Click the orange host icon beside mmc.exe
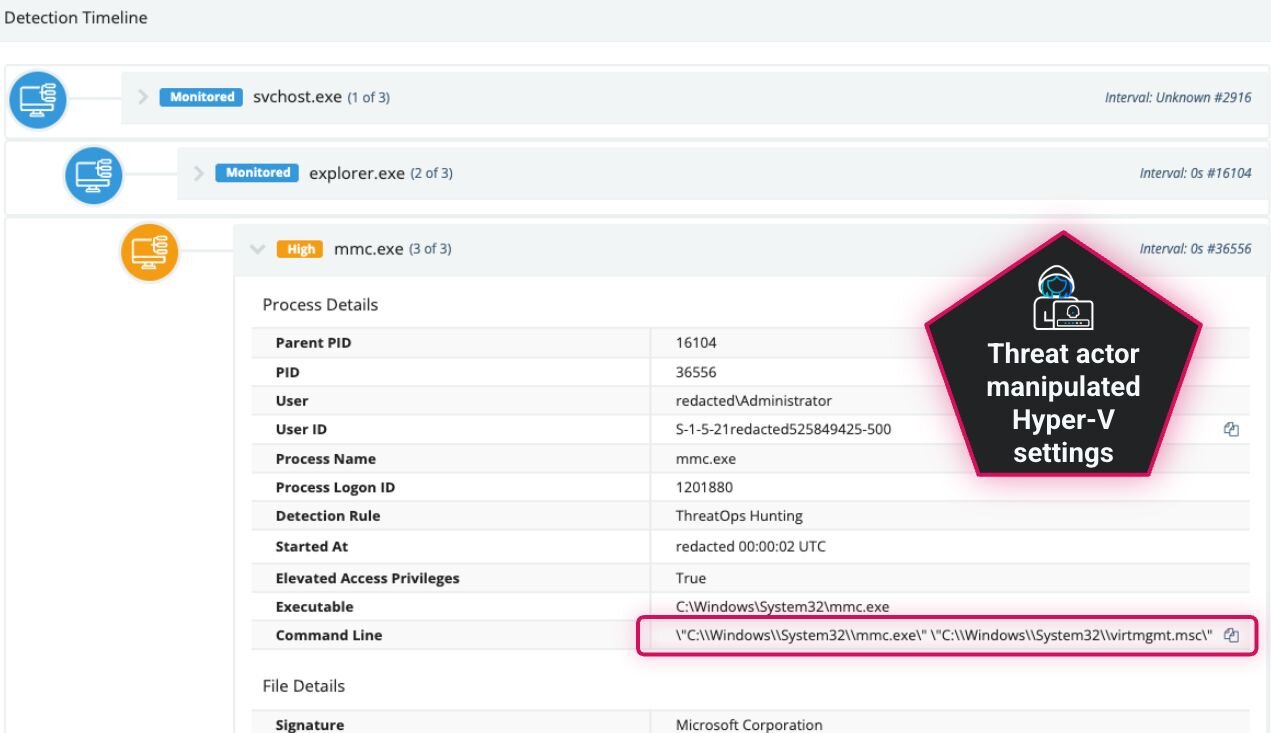Image resolution: width=1271 pixels, height=733 pixels. click(150, 252)
